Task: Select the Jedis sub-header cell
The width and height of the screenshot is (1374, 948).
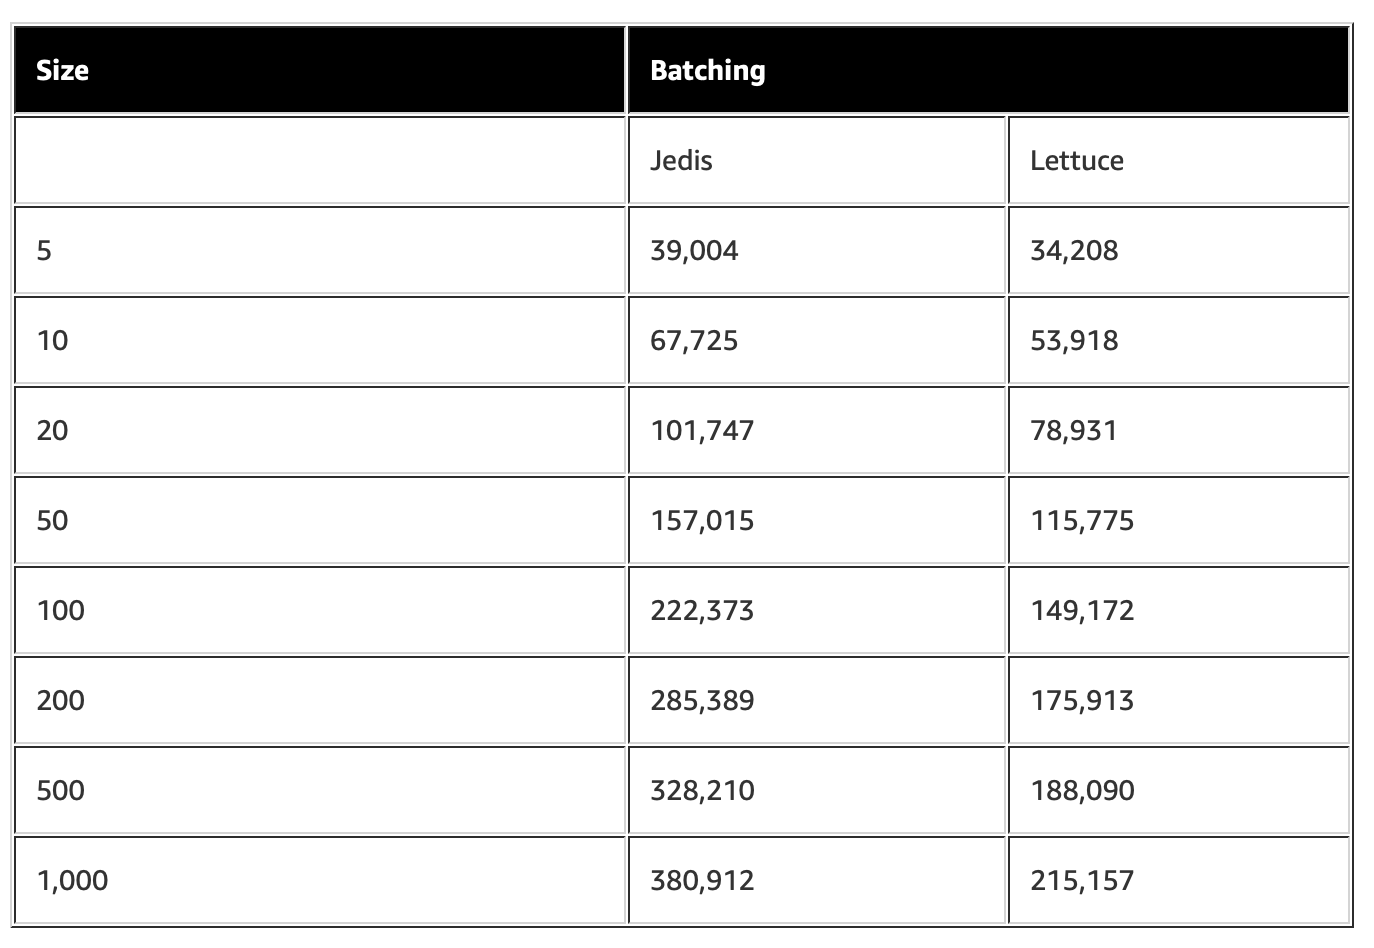Action: (816, 160)
